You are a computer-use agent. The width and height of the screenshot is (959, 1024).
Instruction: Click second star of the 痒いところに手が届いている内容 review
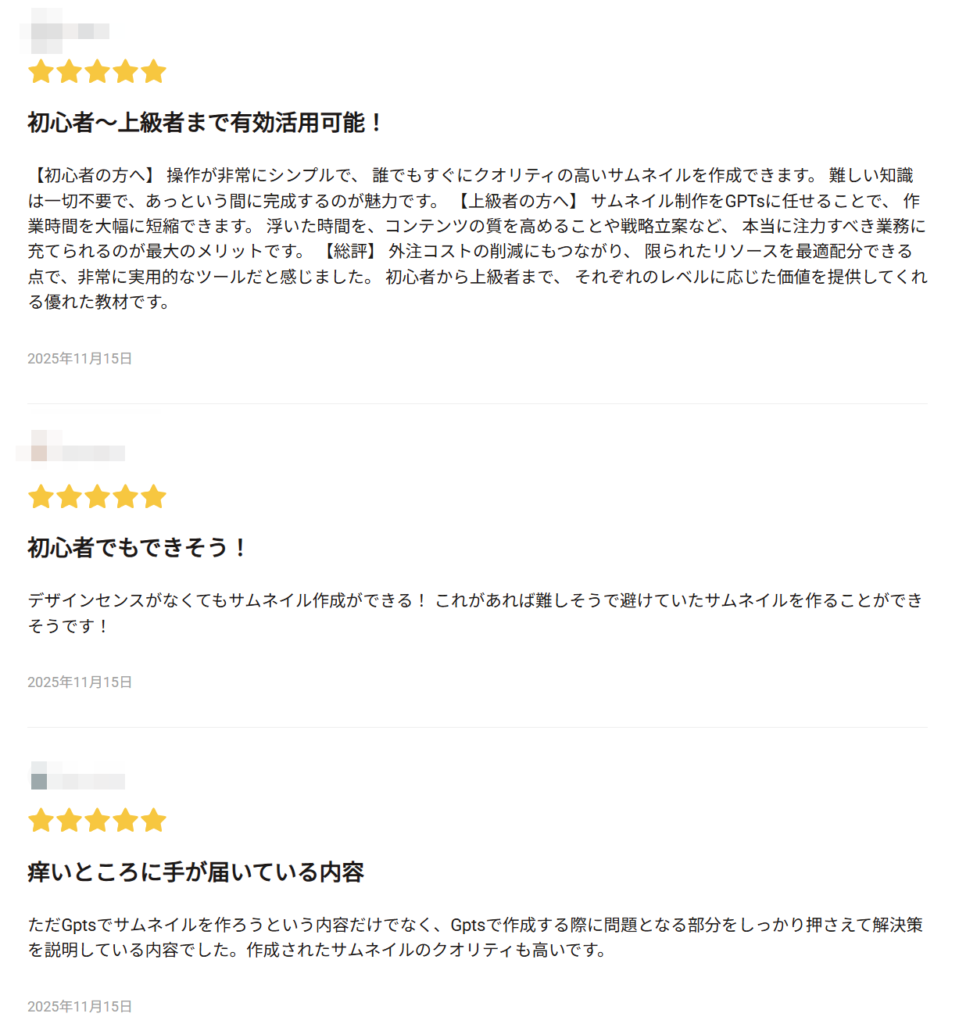pos(69,821)
